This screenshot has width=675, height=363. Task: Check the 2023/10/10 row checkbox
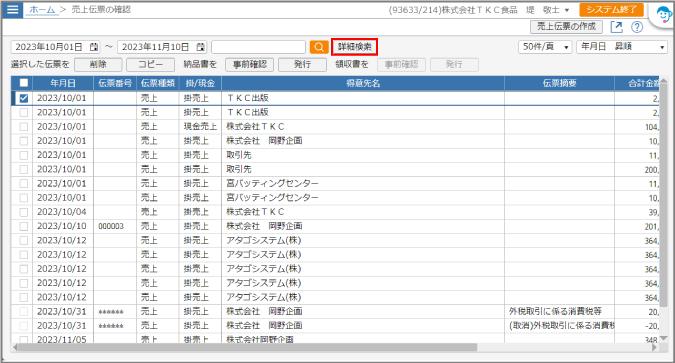tap(24, 226)
